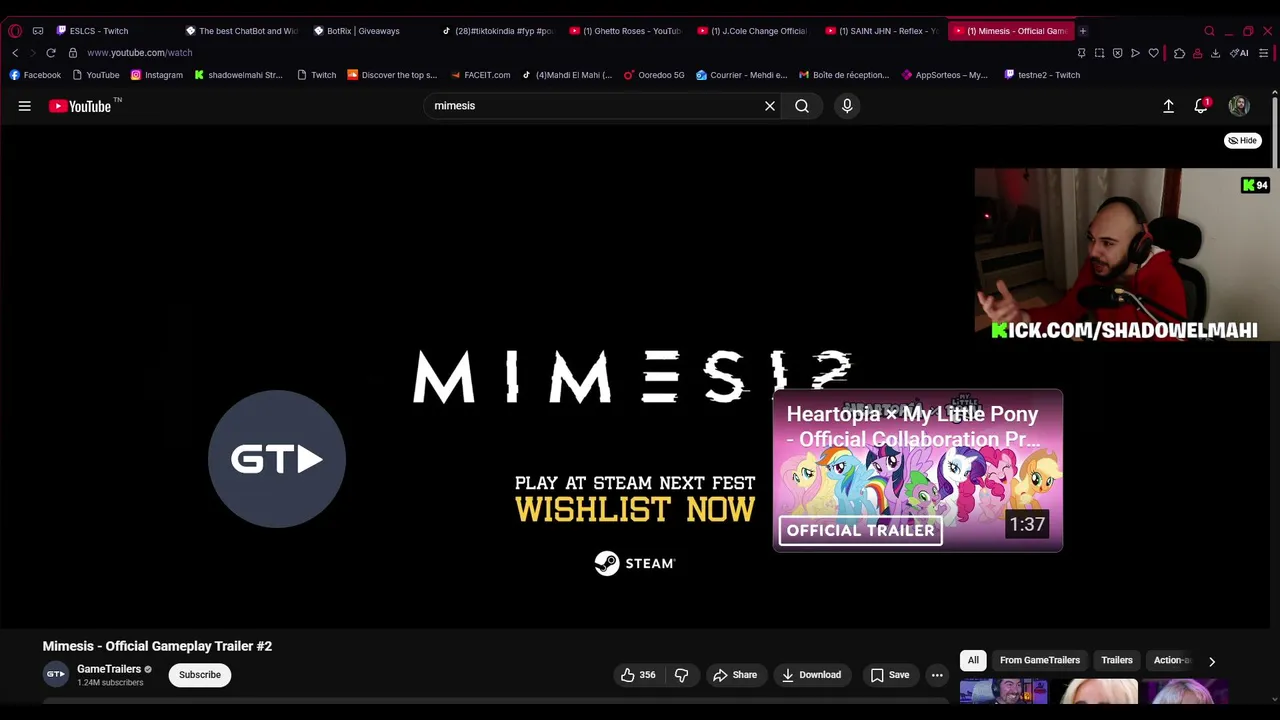
Task: Start voice search with the microphone
Action: 847,106
